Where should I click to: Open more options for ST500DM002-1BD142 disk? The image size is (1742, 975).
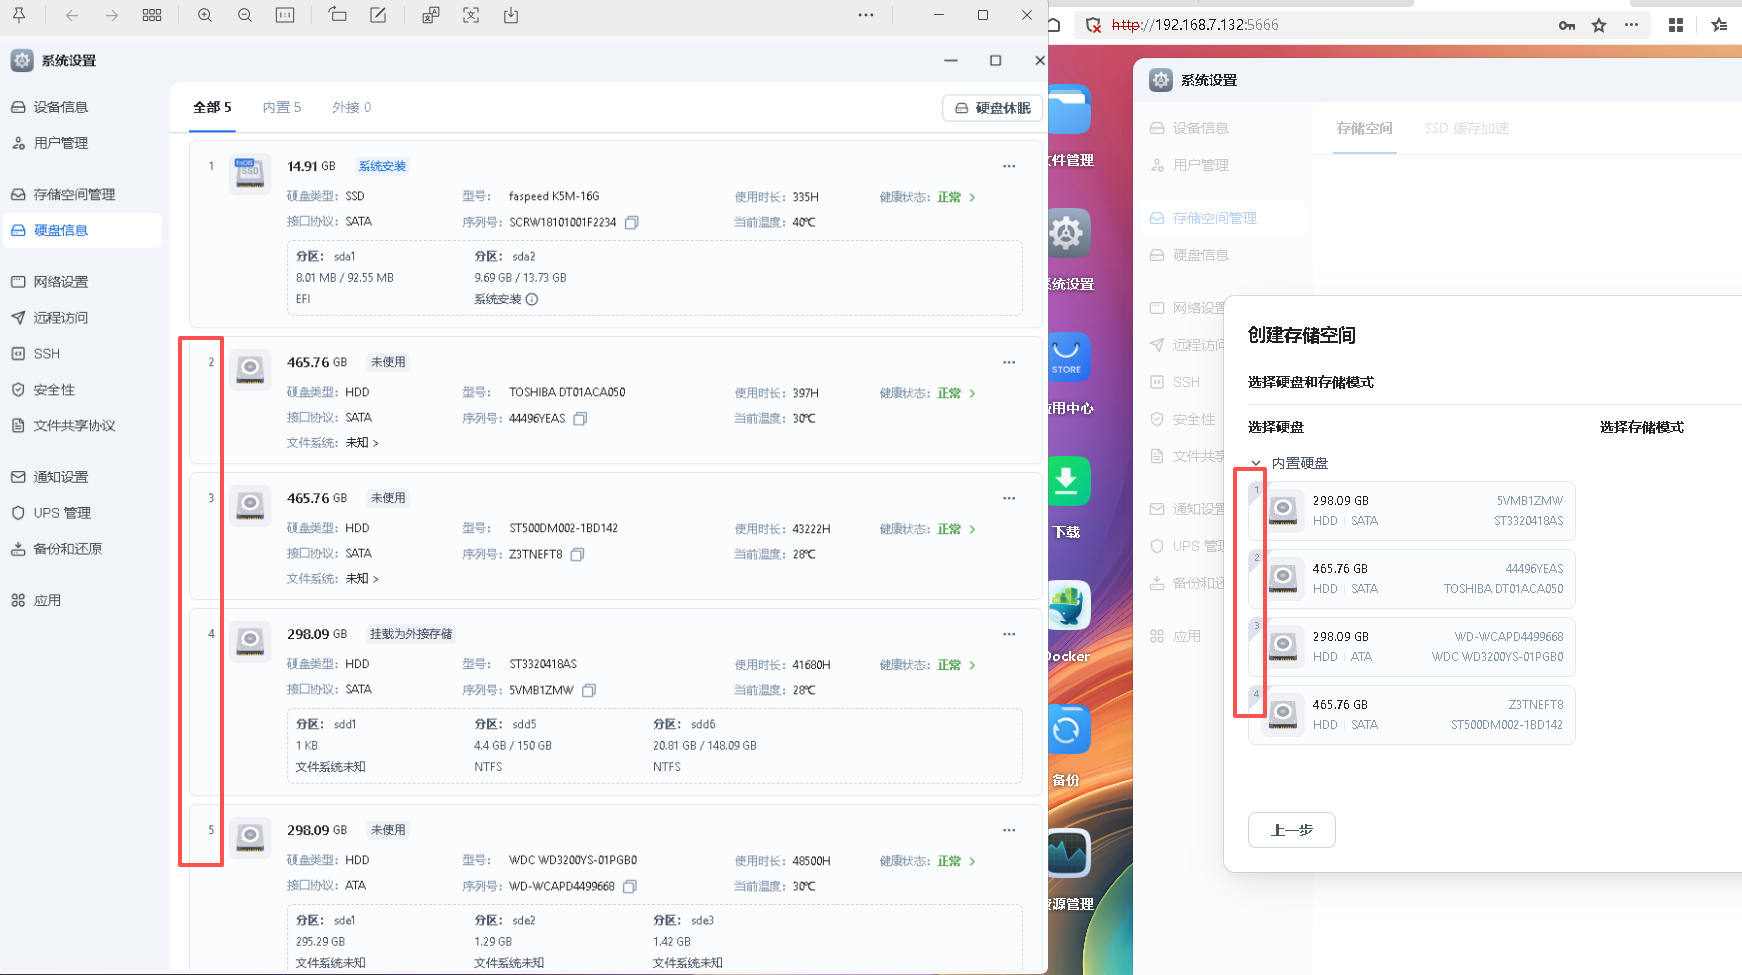1009,498
